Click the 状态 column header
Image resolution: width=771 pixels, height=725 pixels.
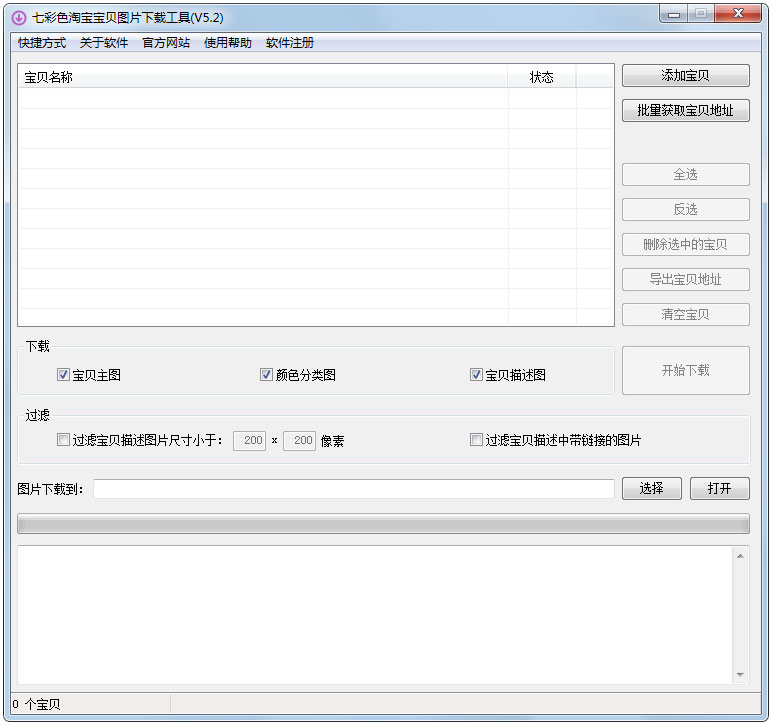click(x=541, y=77)
